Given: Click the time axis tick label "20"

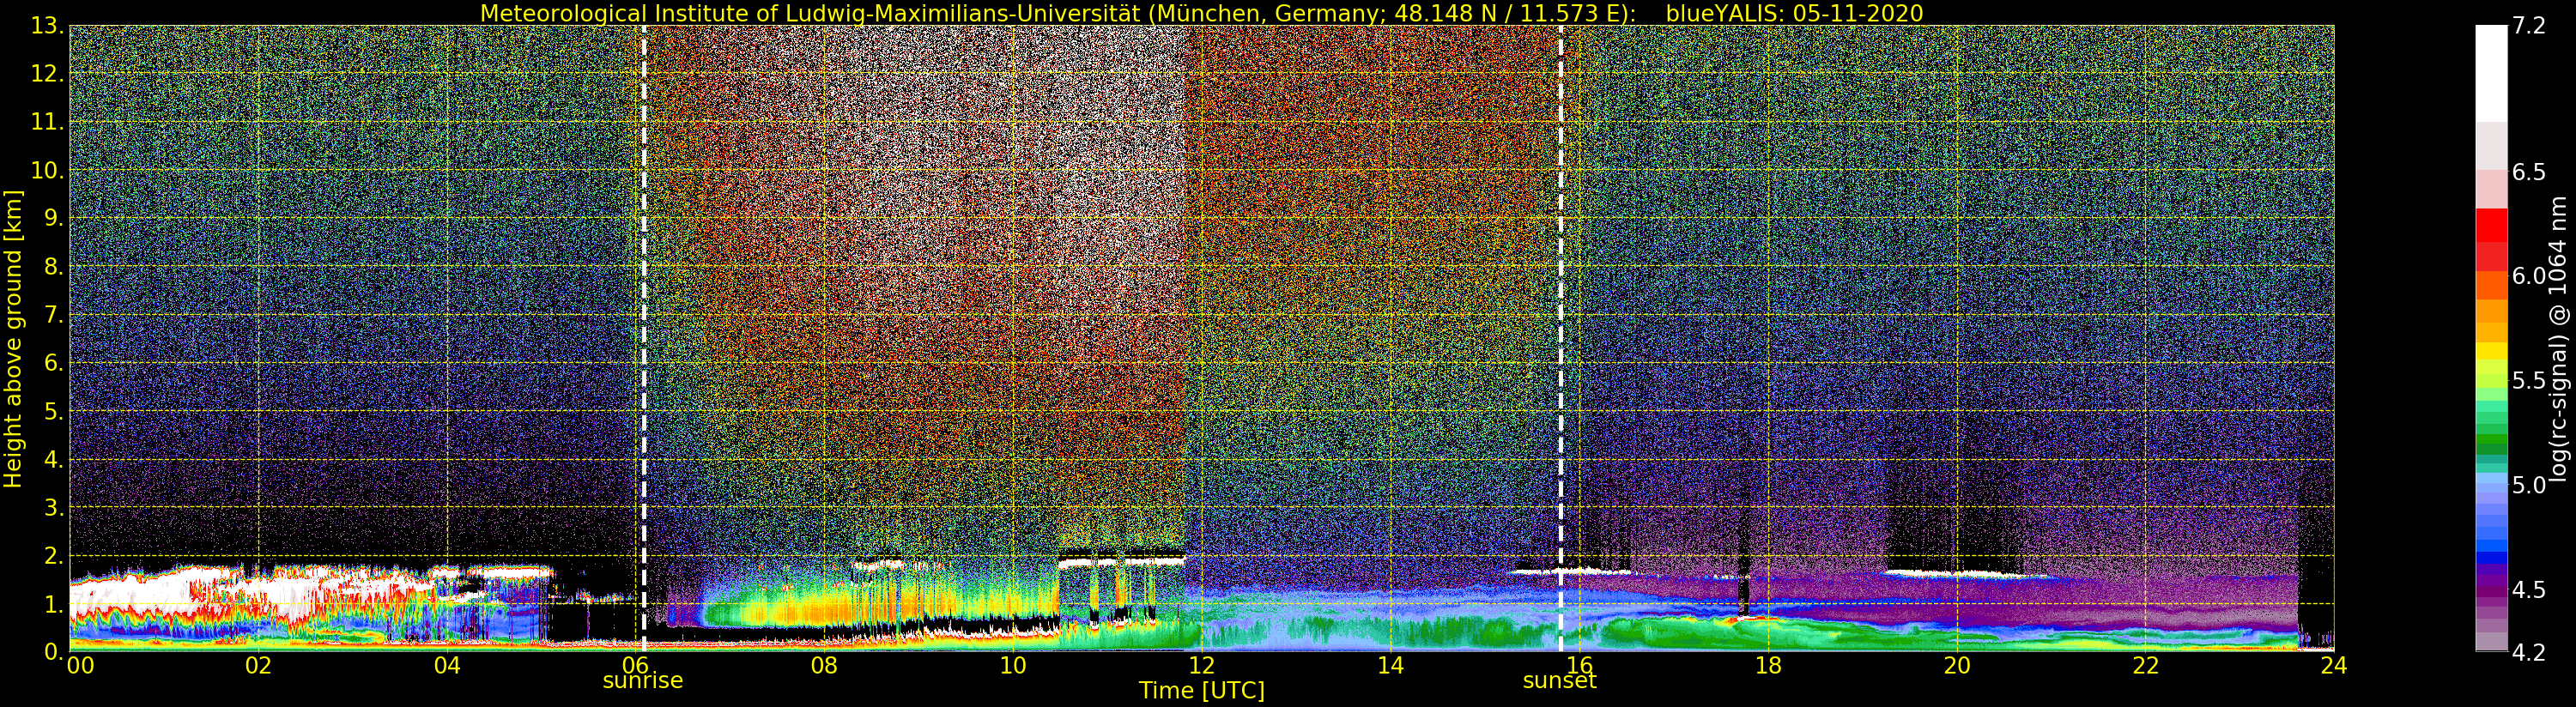Looking at the screenshot, I should coord(1957,666).
